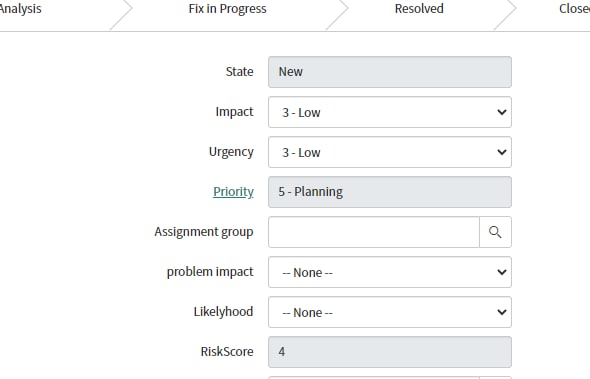Expand the problem impact dropdown
The image size is (590, 379).
(x=390, y=272)
